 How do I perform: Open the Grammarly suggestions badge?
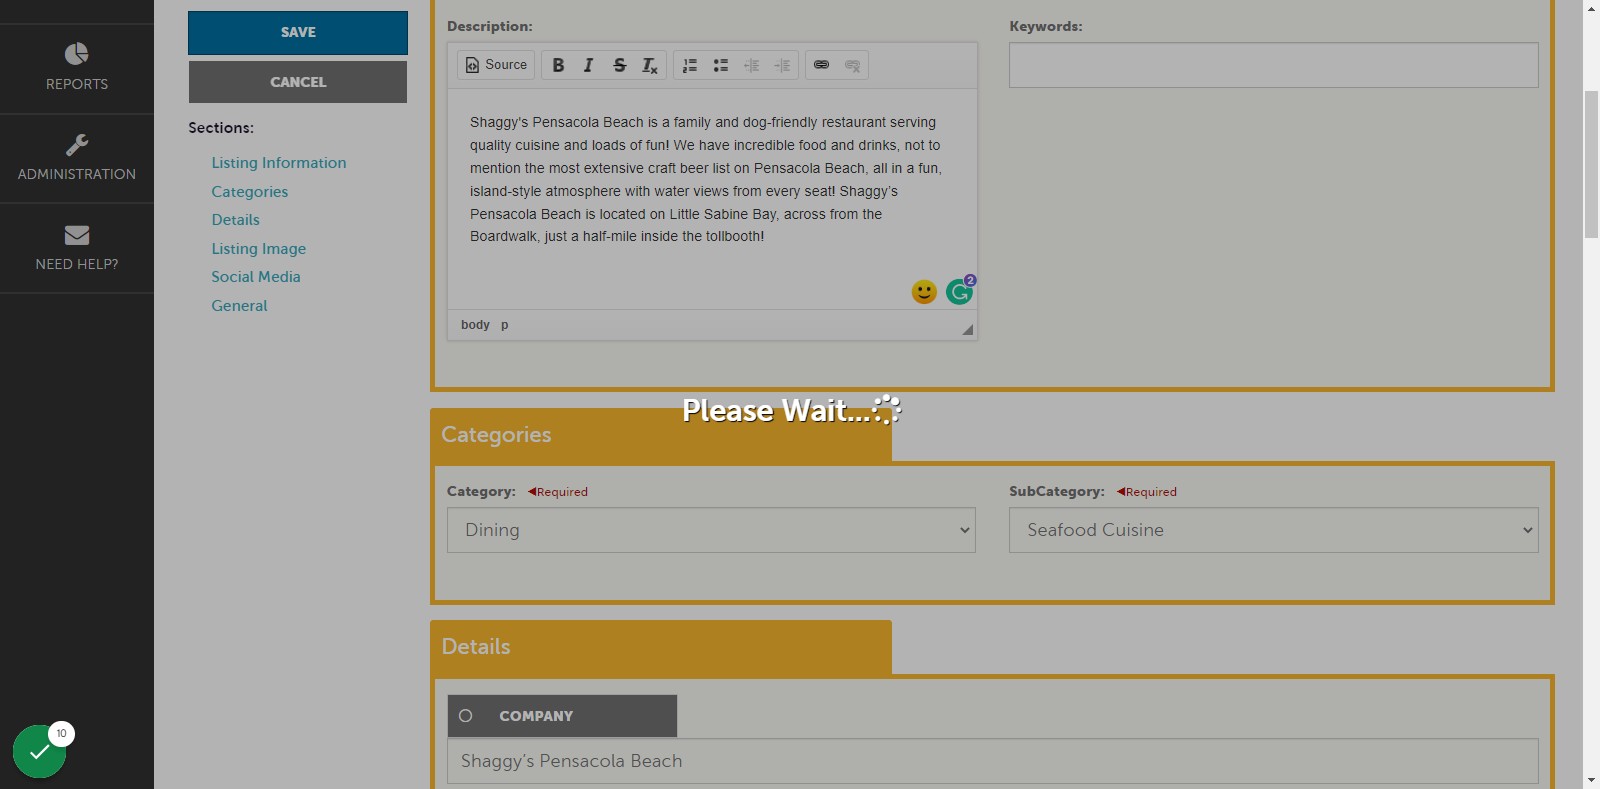coord(960,291)
